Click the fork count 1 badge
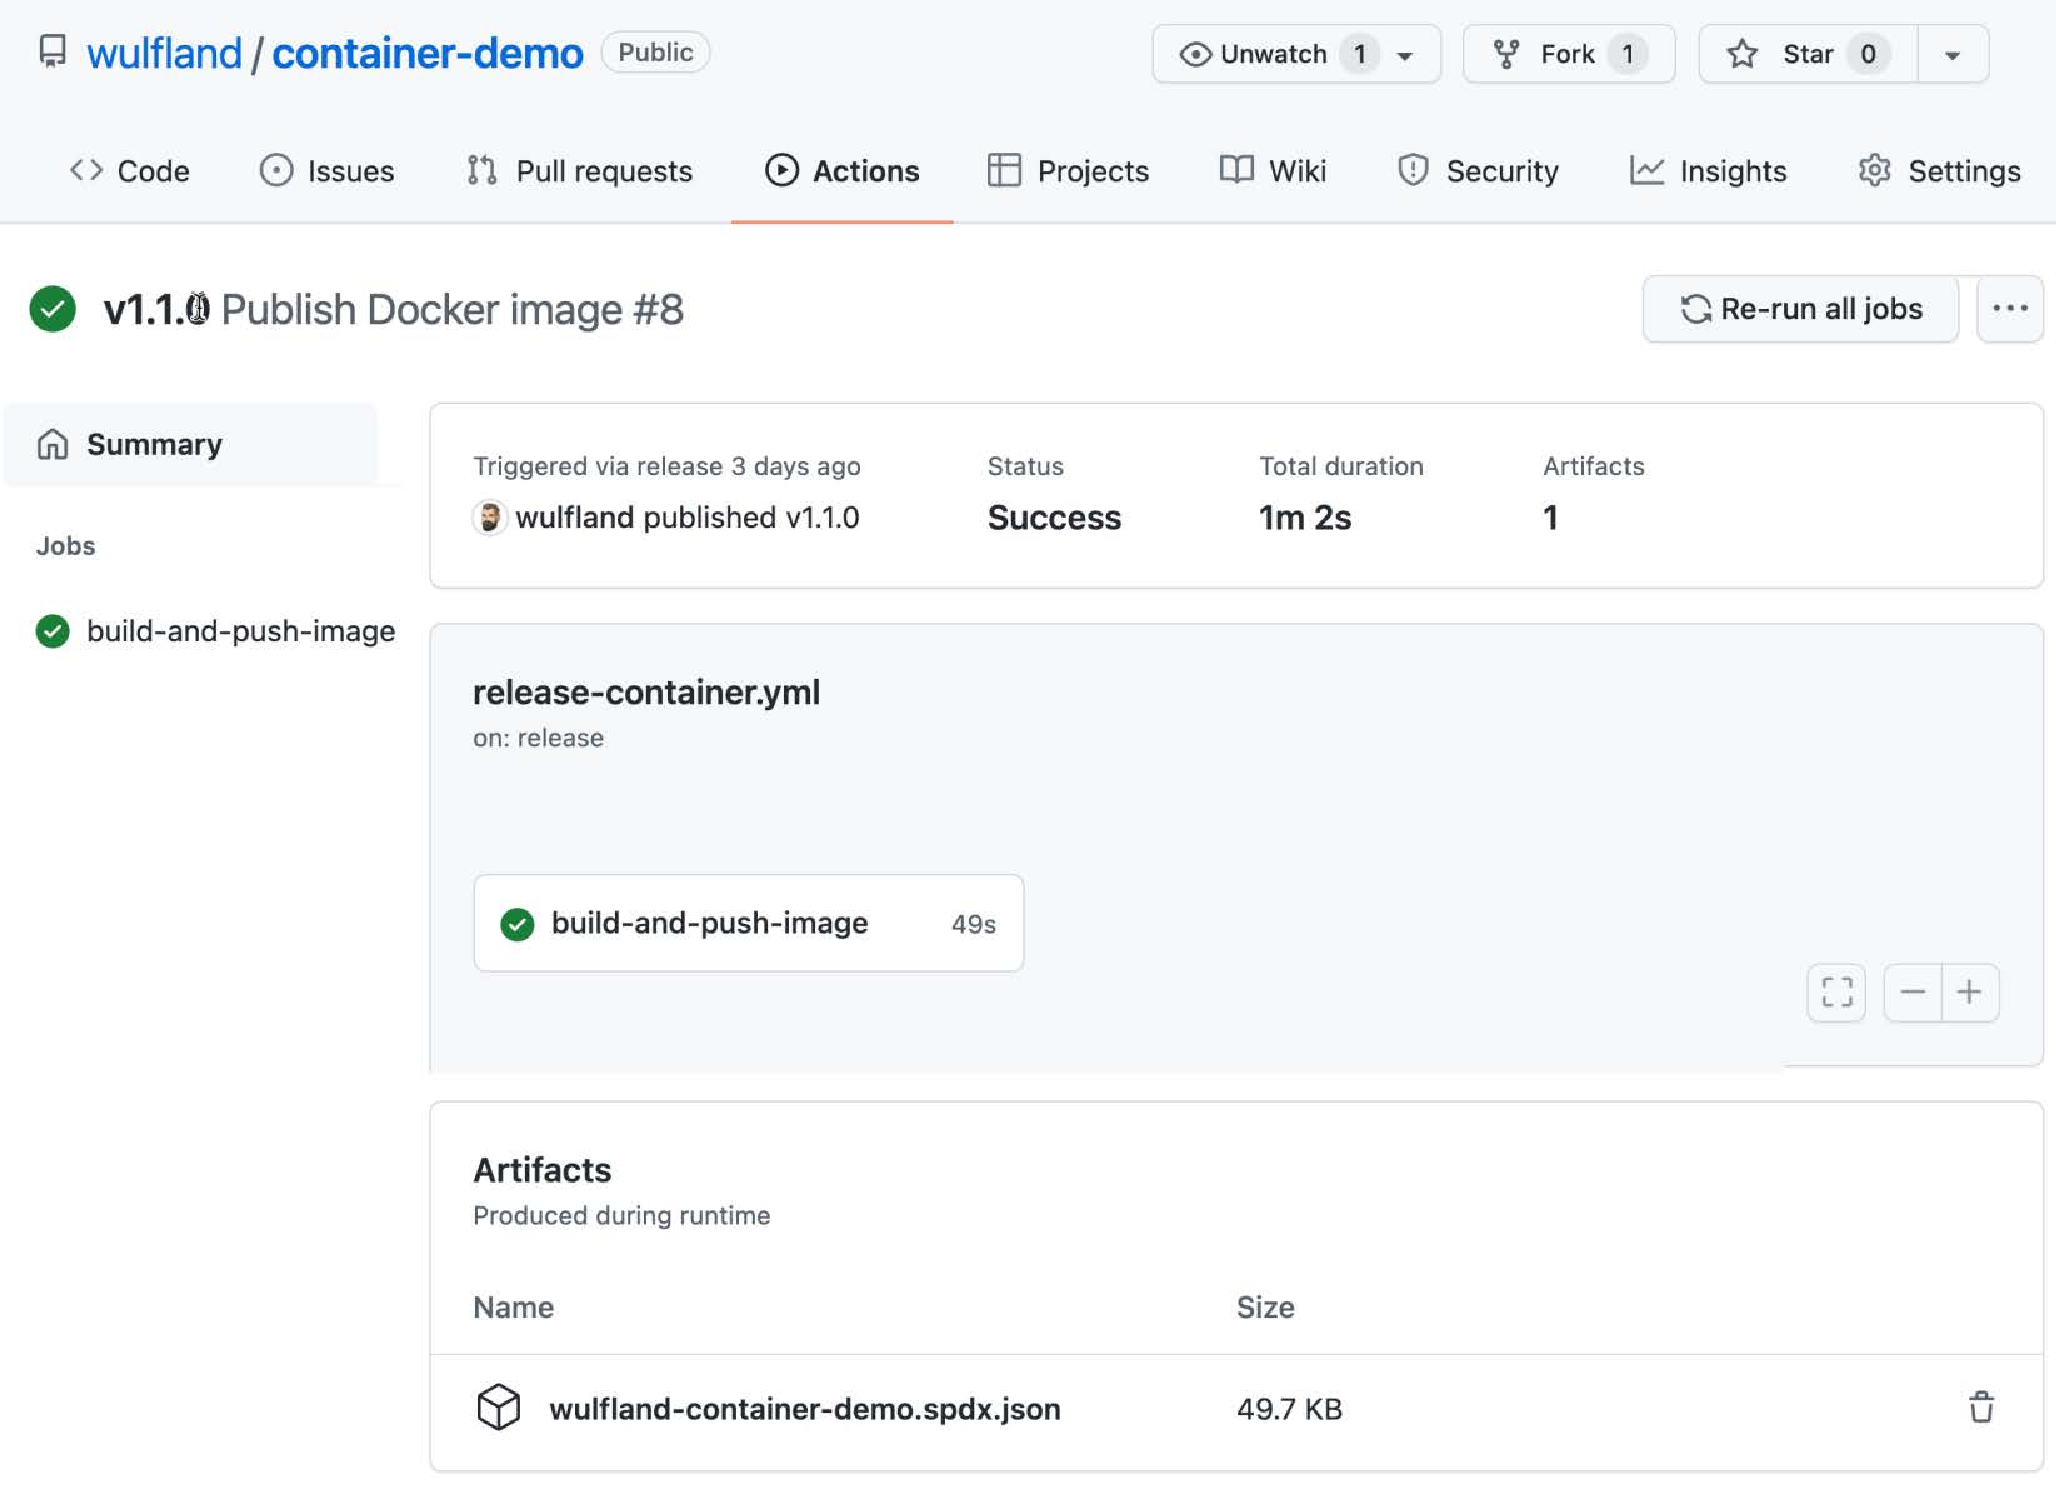 tap(1628, 54)
